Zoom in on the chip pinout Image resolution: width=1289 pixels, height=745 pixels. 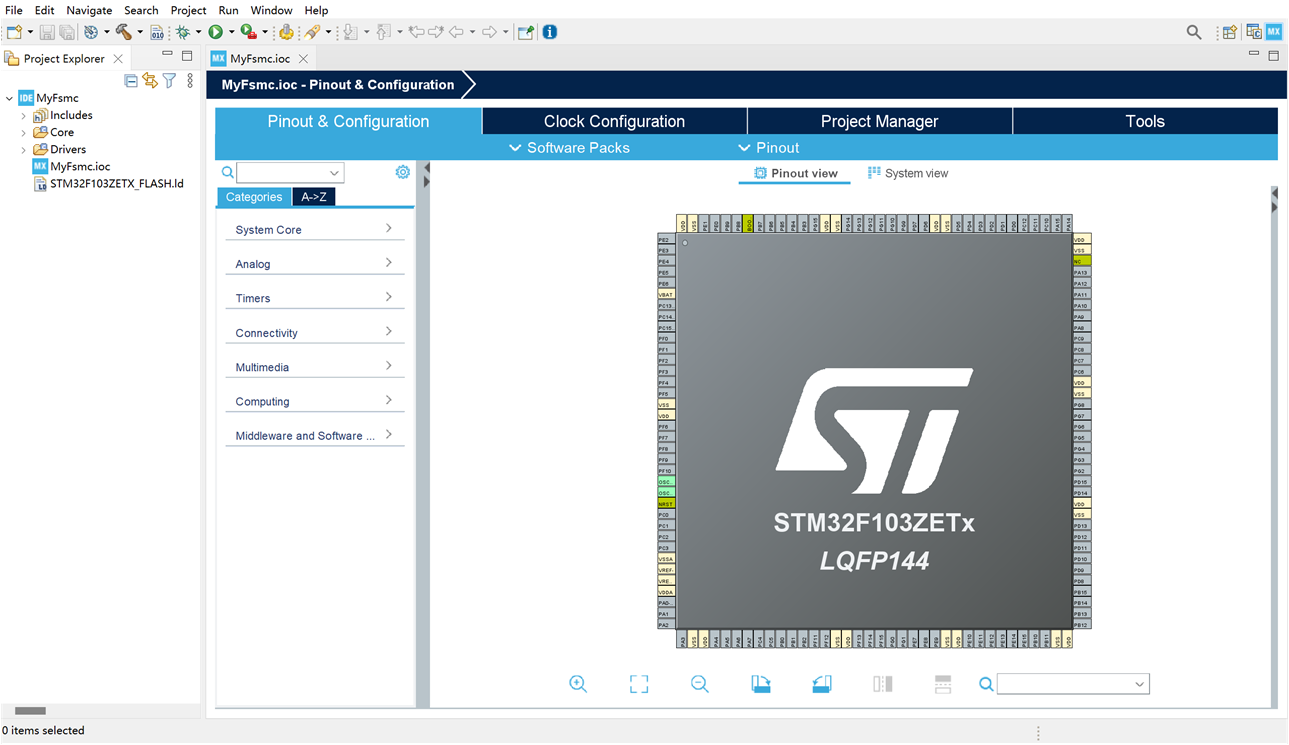point(578,684)
